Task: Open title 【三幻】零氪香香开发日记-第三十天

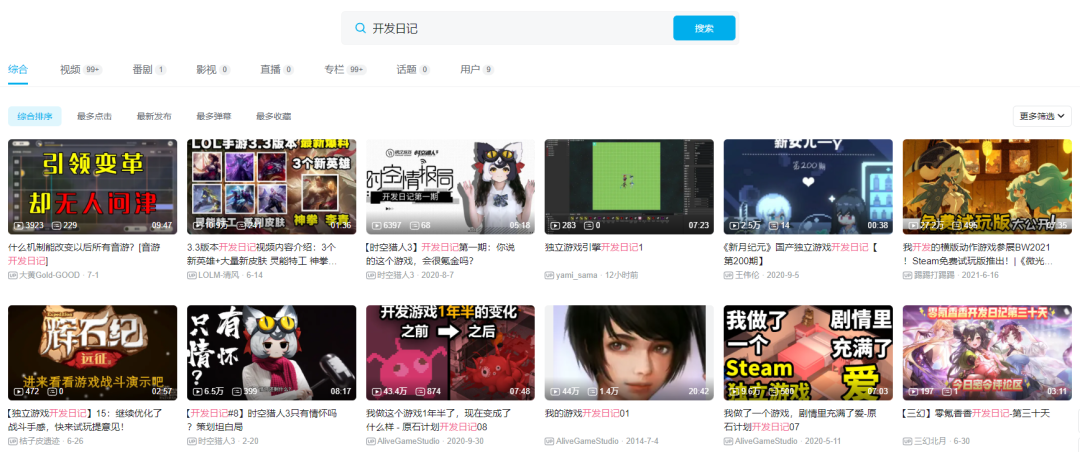Action: click(976, 413)
